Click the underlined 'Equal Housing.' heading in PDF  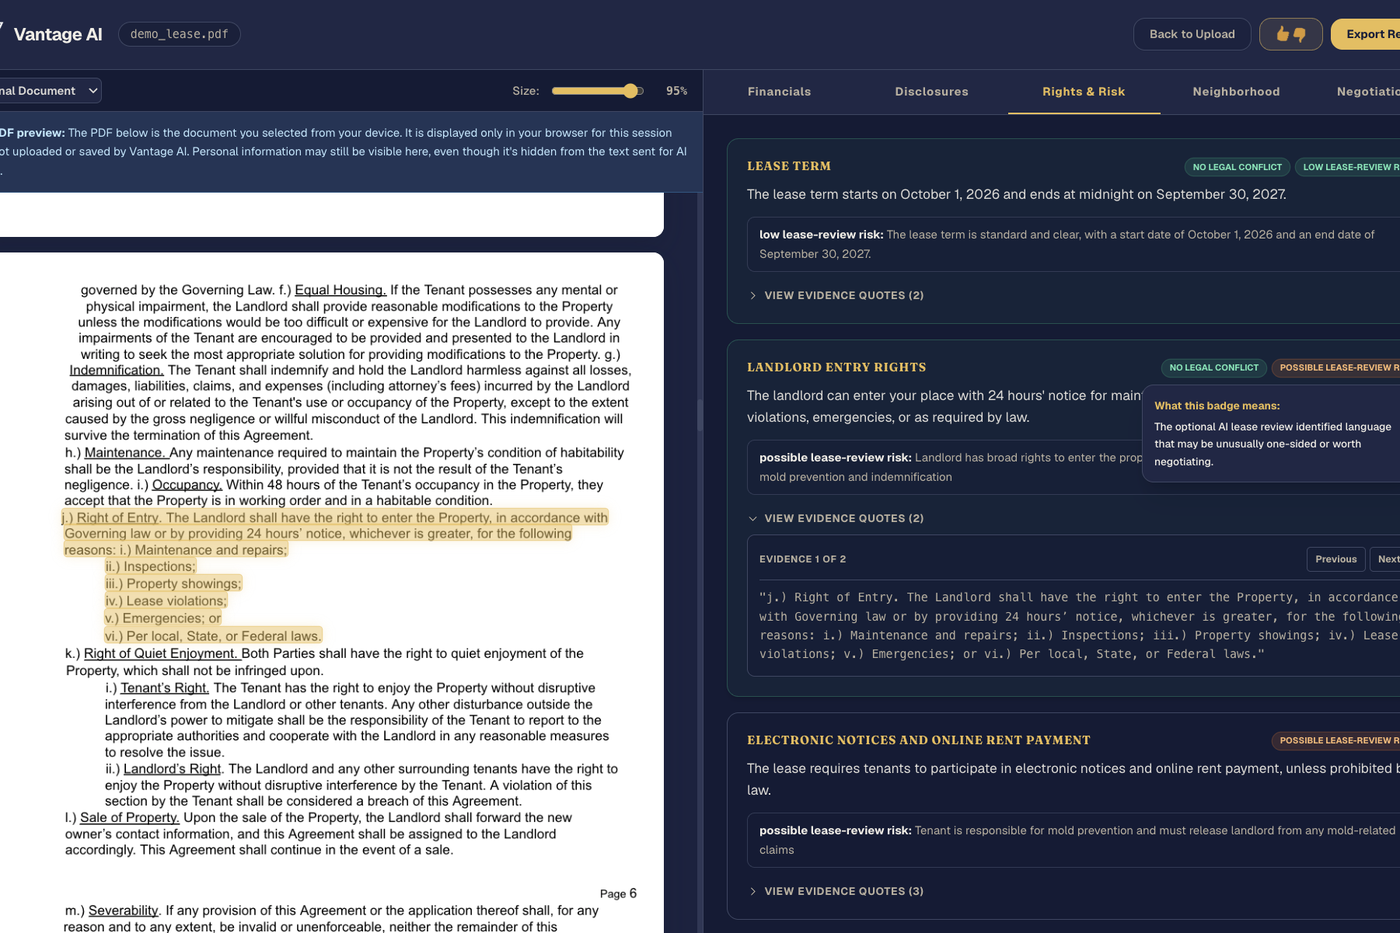pos(340,290)
